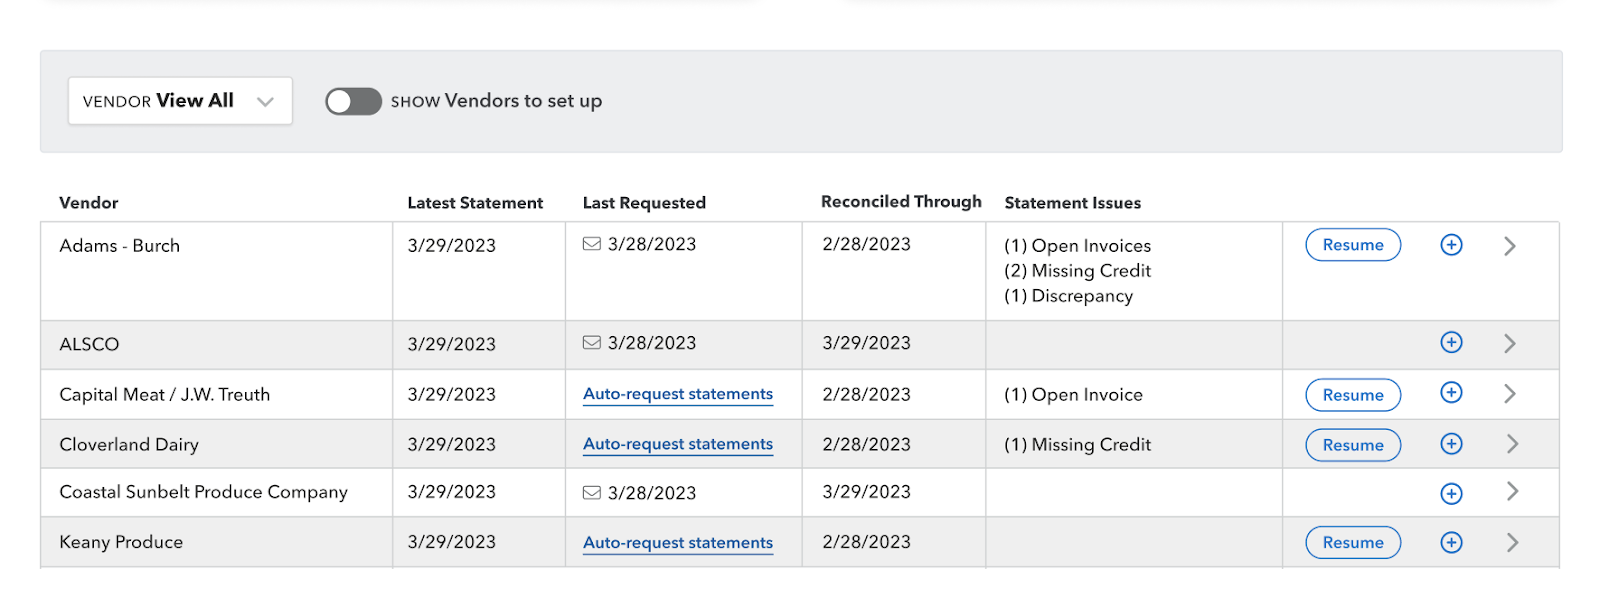Open Keany Produce details chevron

pos(1512,542)
